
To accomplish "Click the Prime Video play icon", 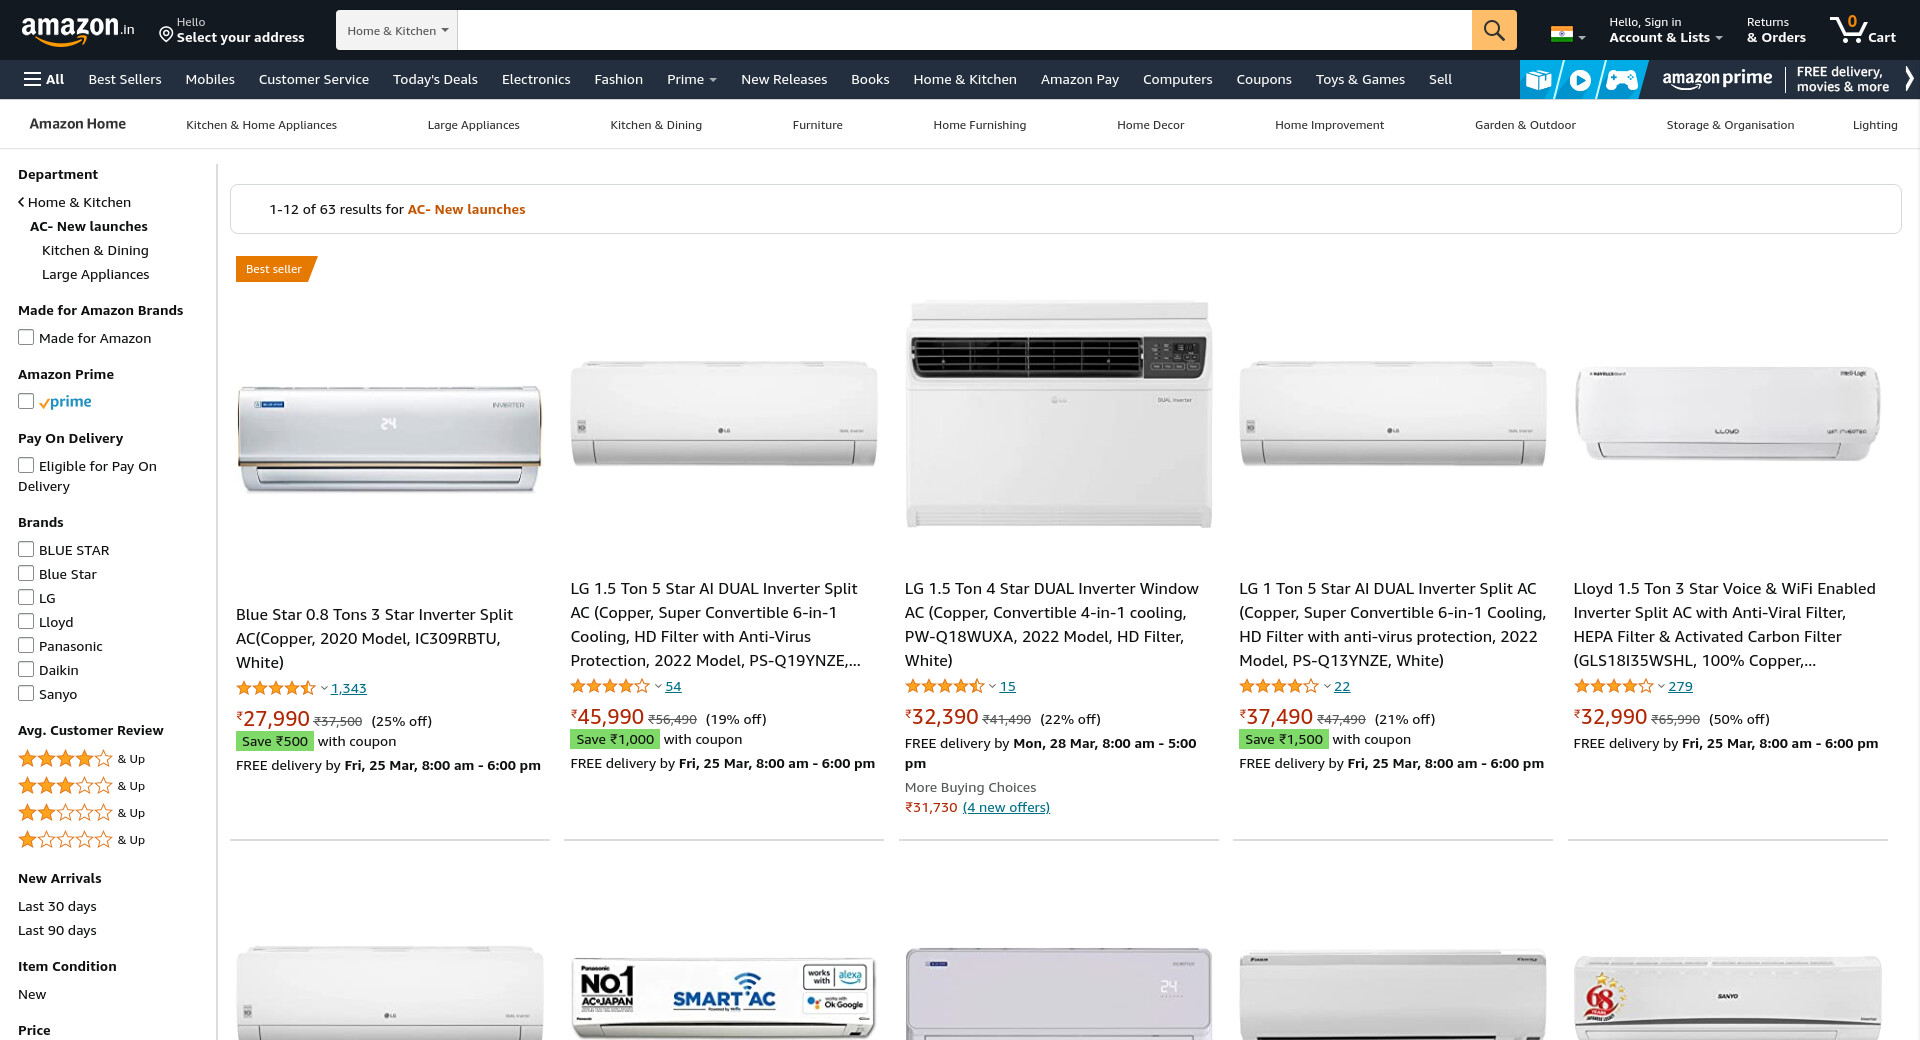I will [1580, 80].
